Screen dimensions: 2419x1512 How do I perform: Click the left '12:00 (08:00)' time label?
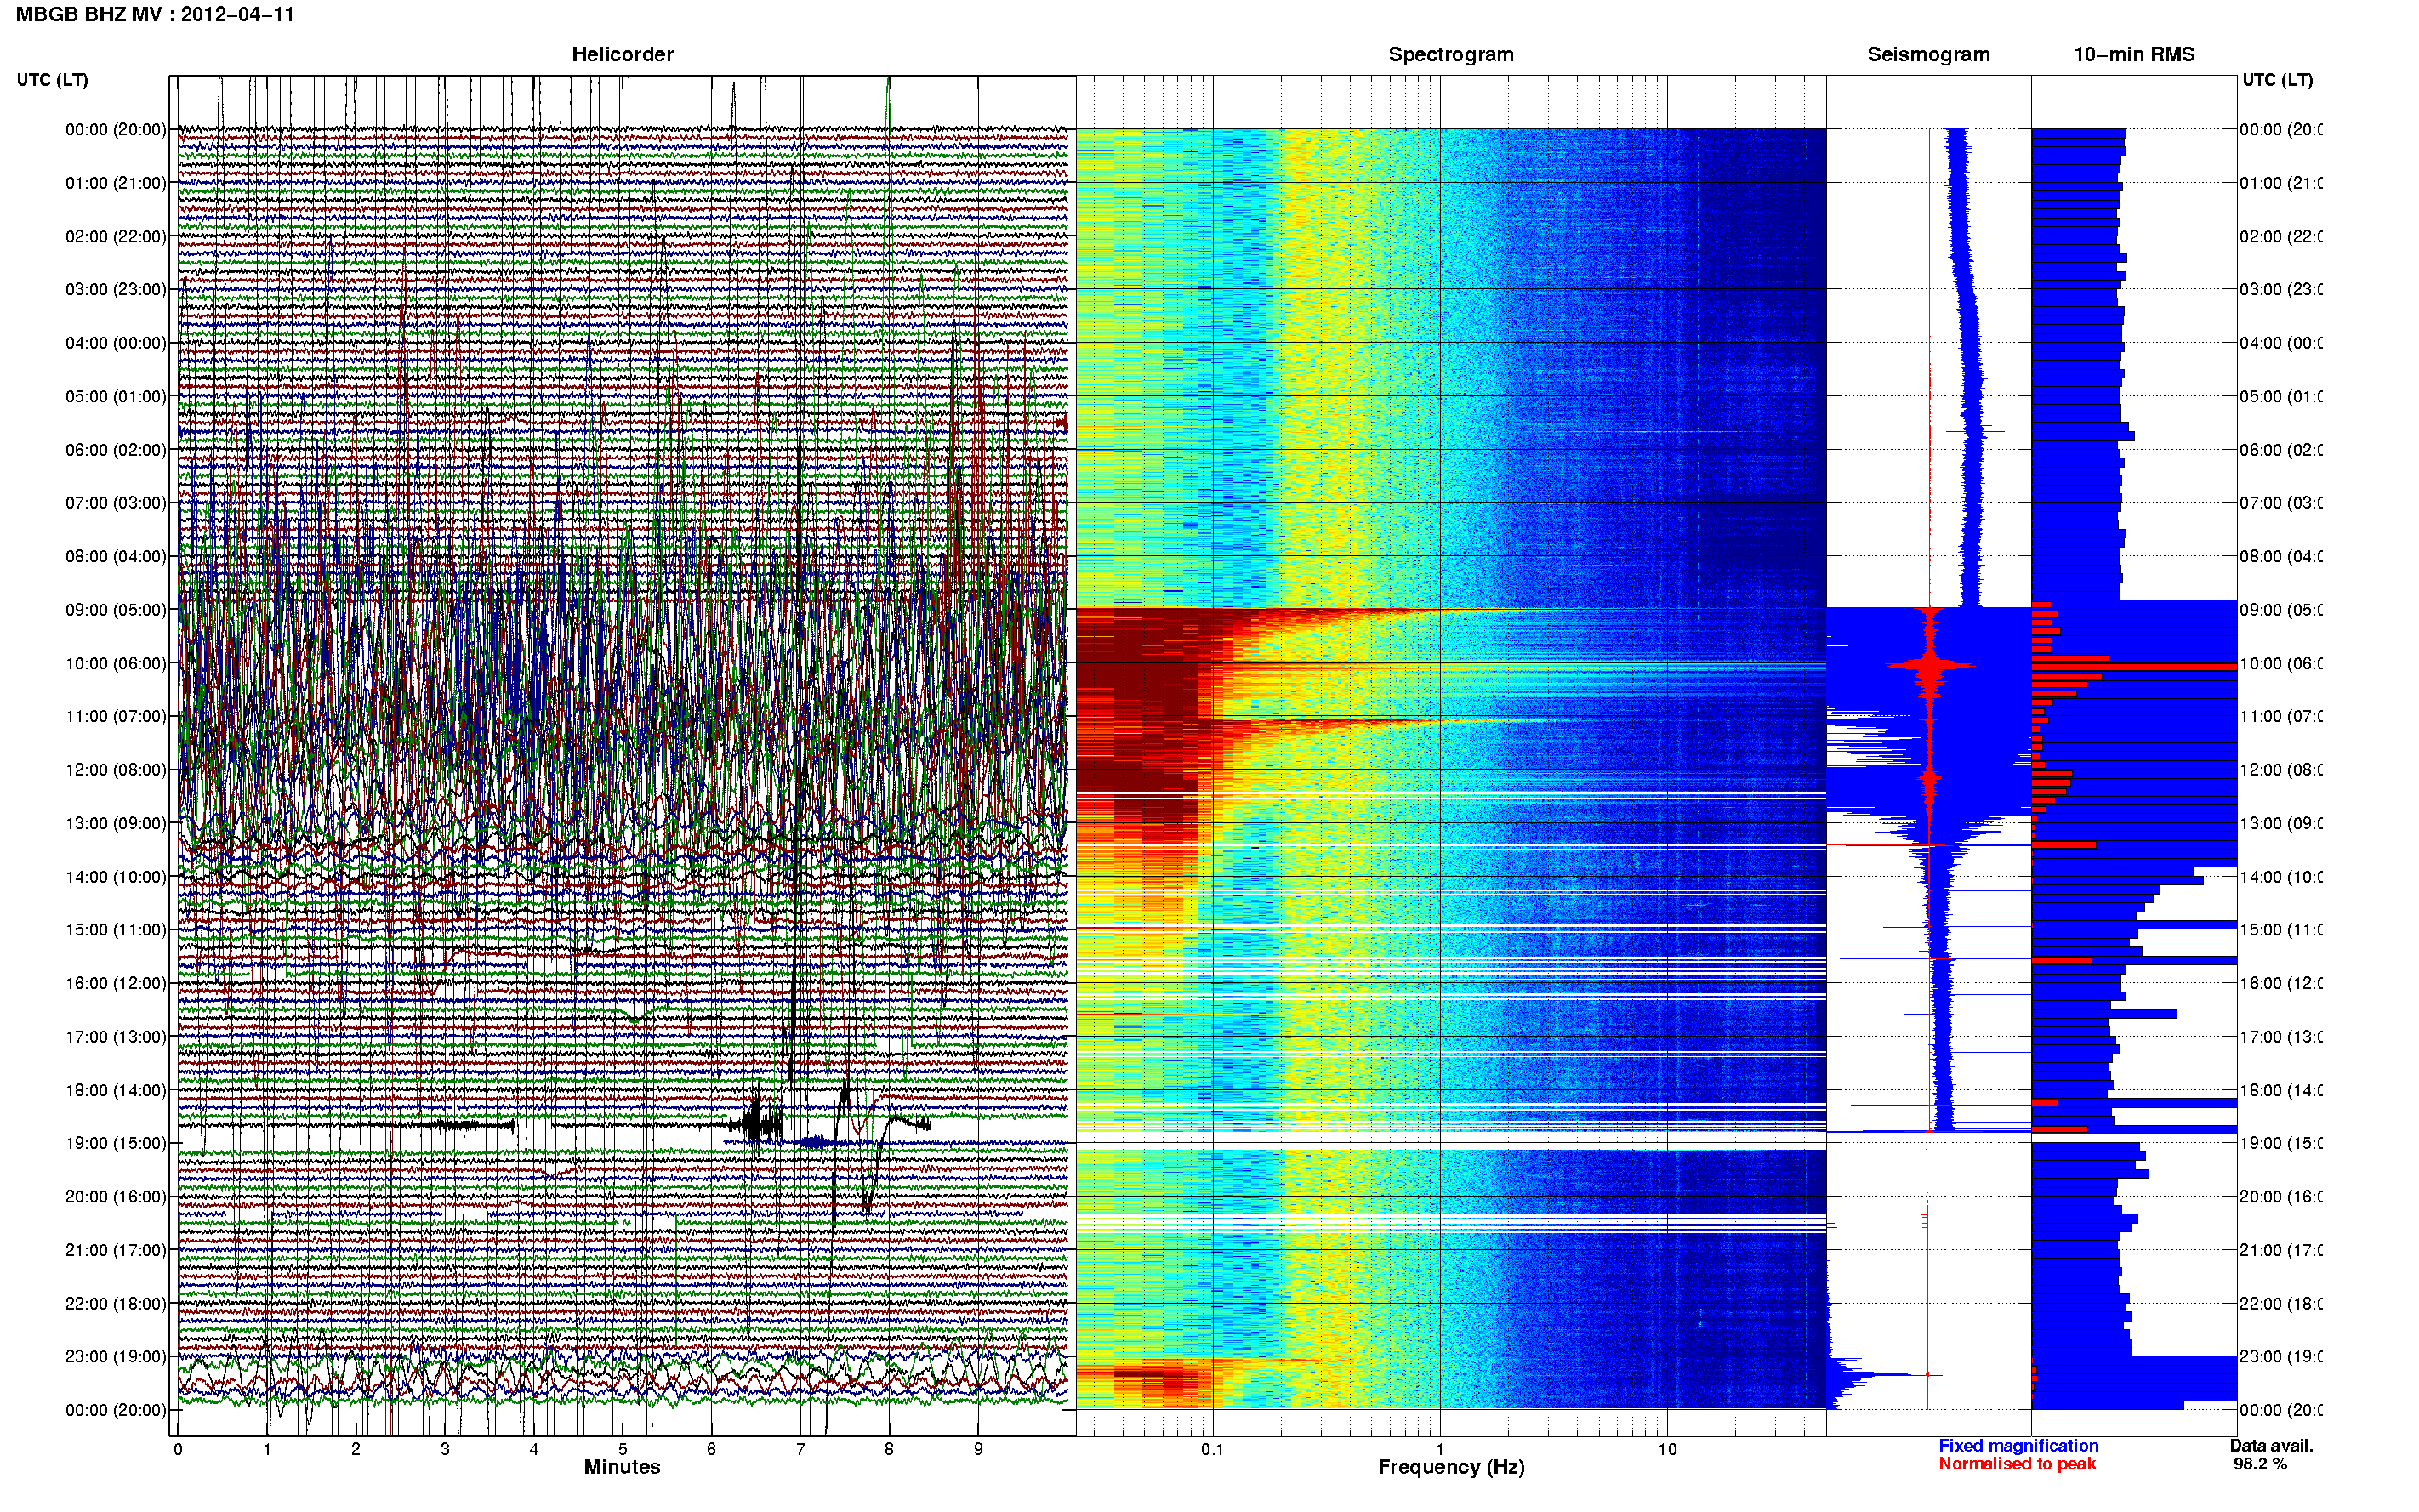[x=116, y=770]
